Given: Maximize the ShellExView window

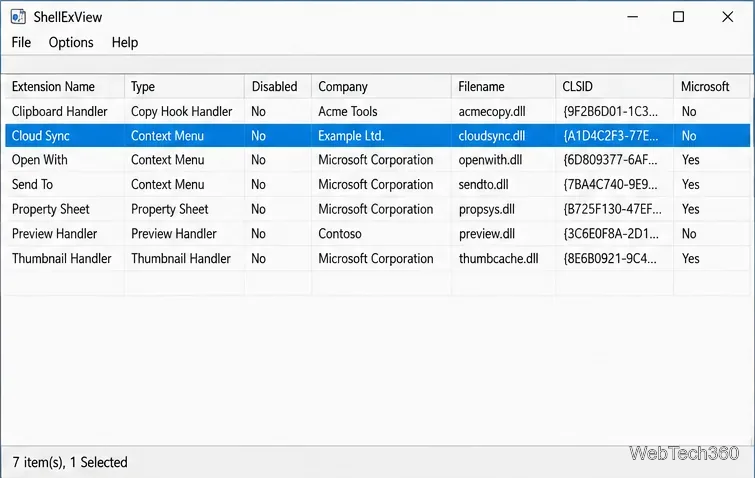Looking at the screenshot, I should 678,17.
